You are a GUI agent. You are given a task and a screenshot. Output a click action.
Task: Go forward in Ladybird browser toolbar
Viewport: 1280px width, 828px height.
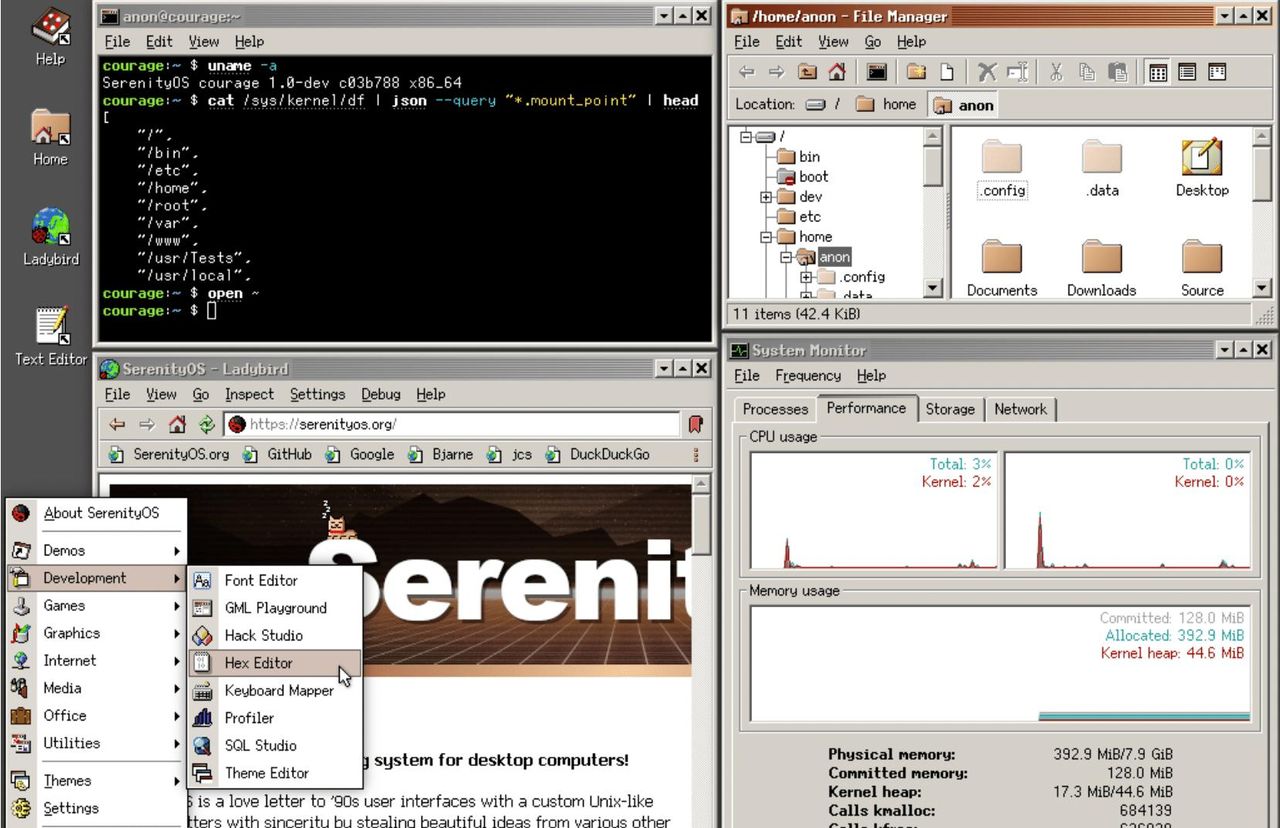147,424
